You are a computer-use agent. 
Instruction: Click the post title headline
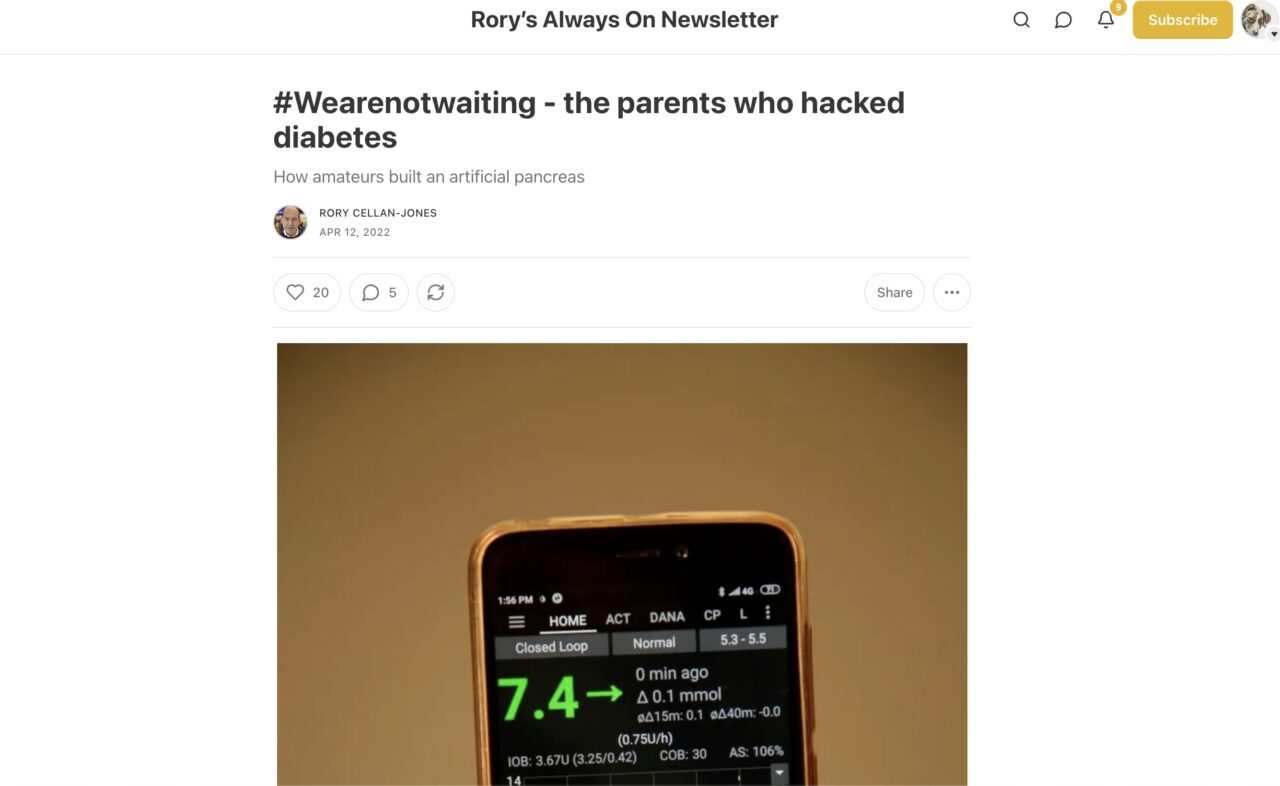[x=589, y=119]
